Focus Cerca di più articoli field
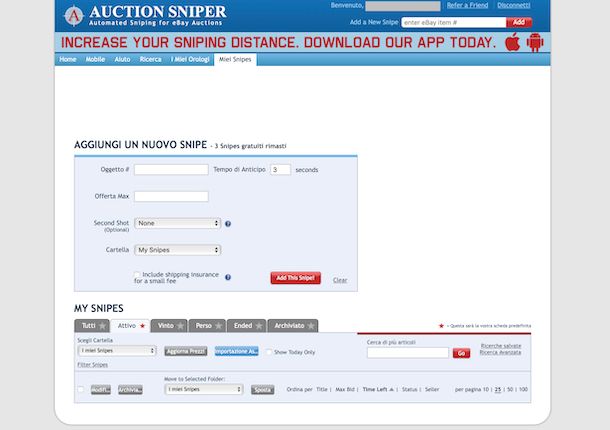Viewport: 610px width, 430px height. (x=408, y=353)
